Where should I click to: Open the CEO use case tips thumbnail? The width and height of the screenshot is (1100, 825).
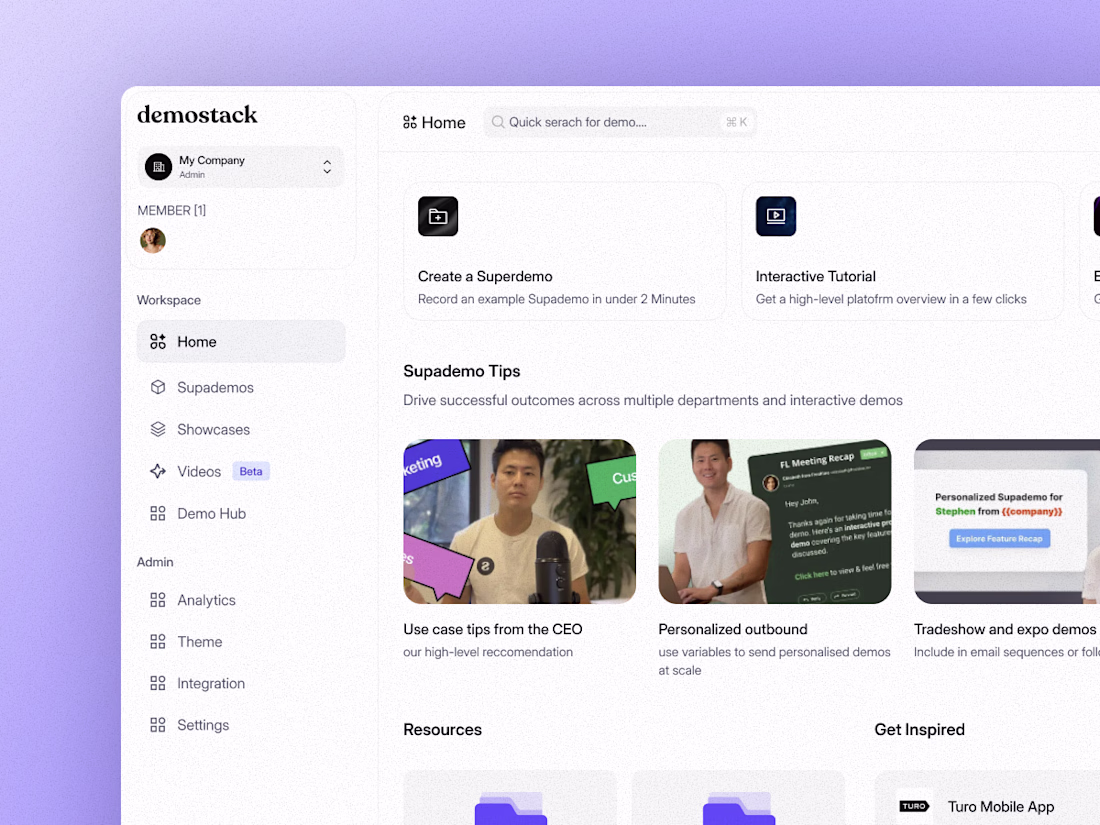point(519,521)
